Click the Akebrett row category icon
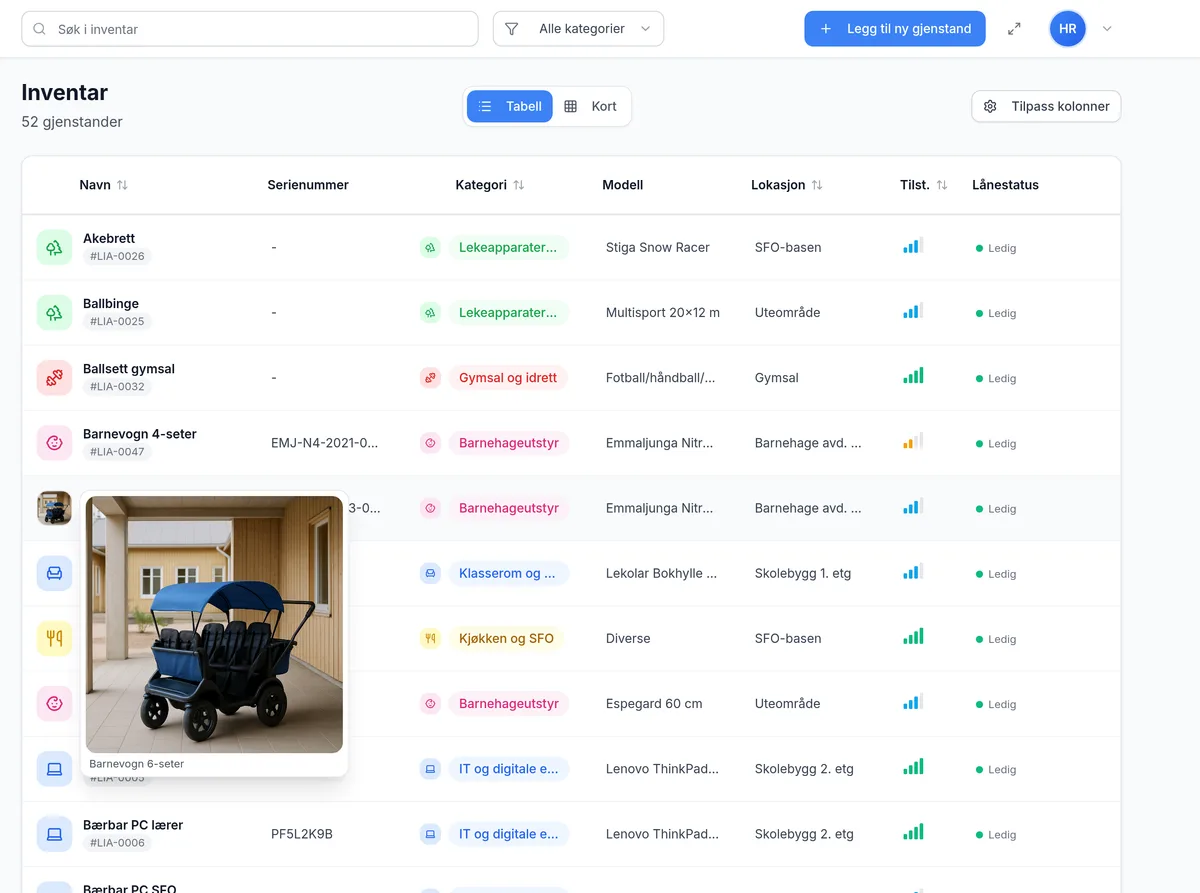The image size is (1200, 893). click(430, 247)
